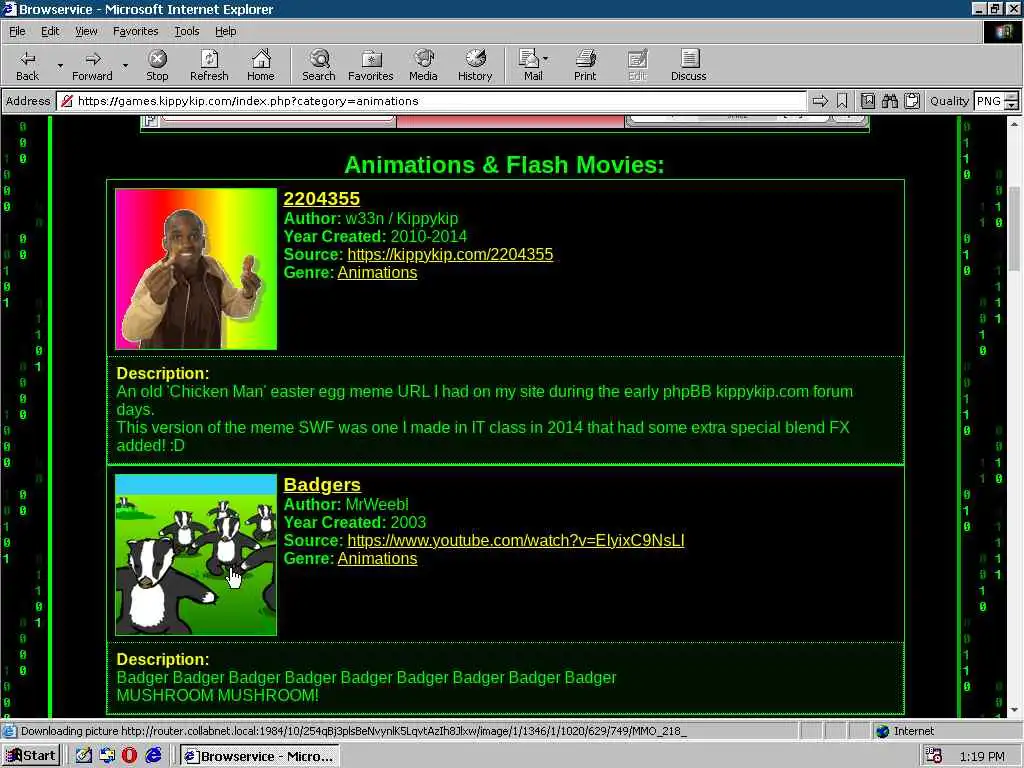
Task: Open the Back history dropdown arrow
Action: coord(60,65)
